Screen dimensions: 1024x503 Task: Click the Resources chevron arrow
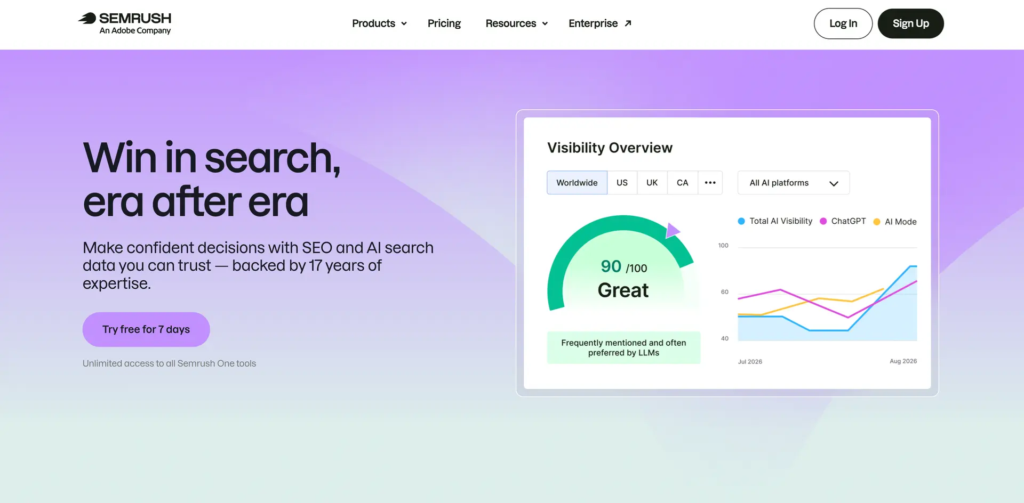click(545, 24)
